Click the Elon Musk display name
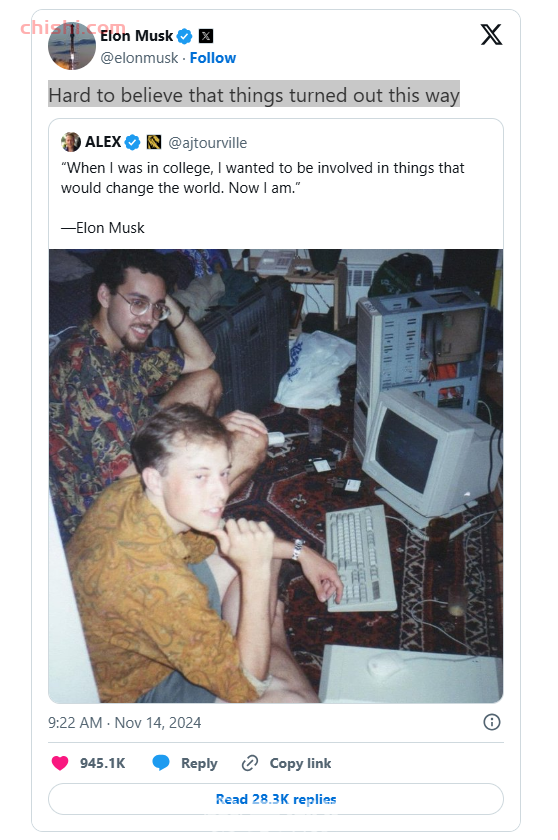This screenshot has width=558, height=840. 137,36
